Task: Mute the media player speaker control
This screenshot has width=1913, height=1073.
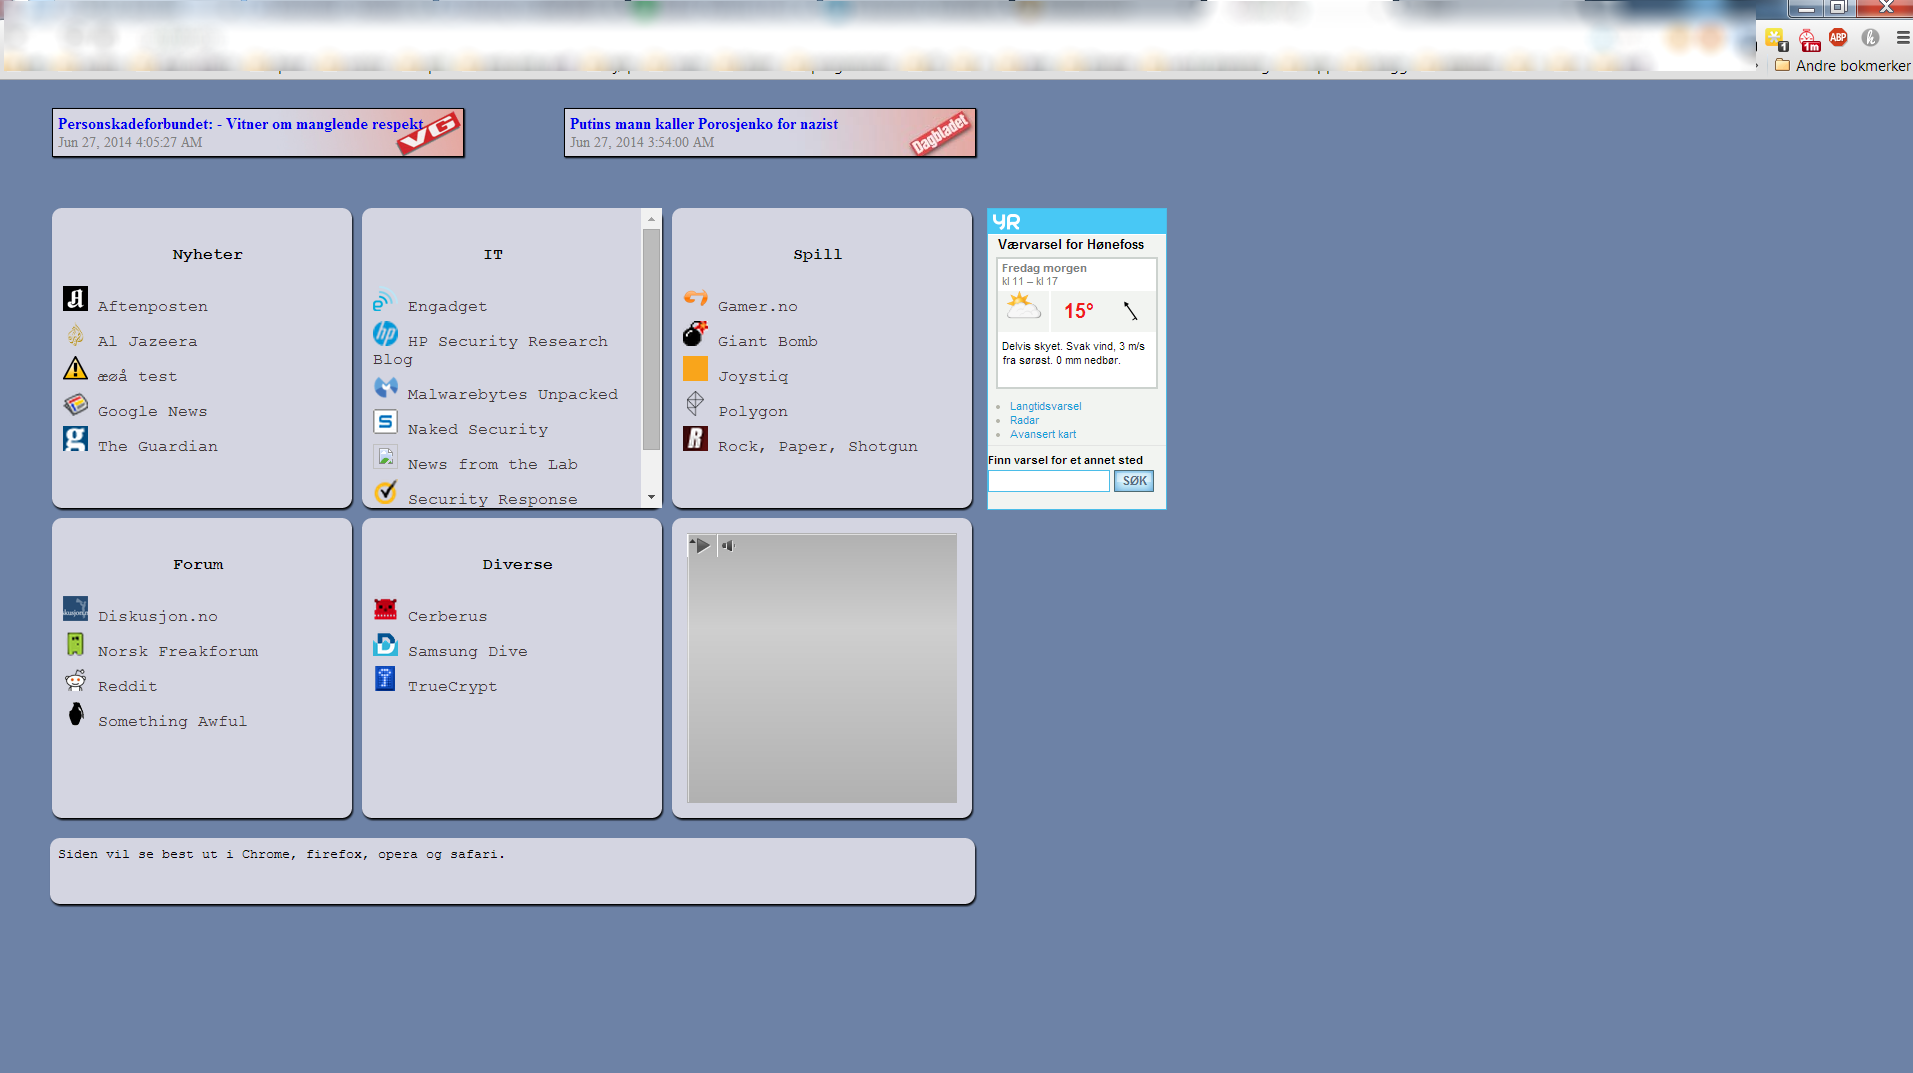Action: 728,545
